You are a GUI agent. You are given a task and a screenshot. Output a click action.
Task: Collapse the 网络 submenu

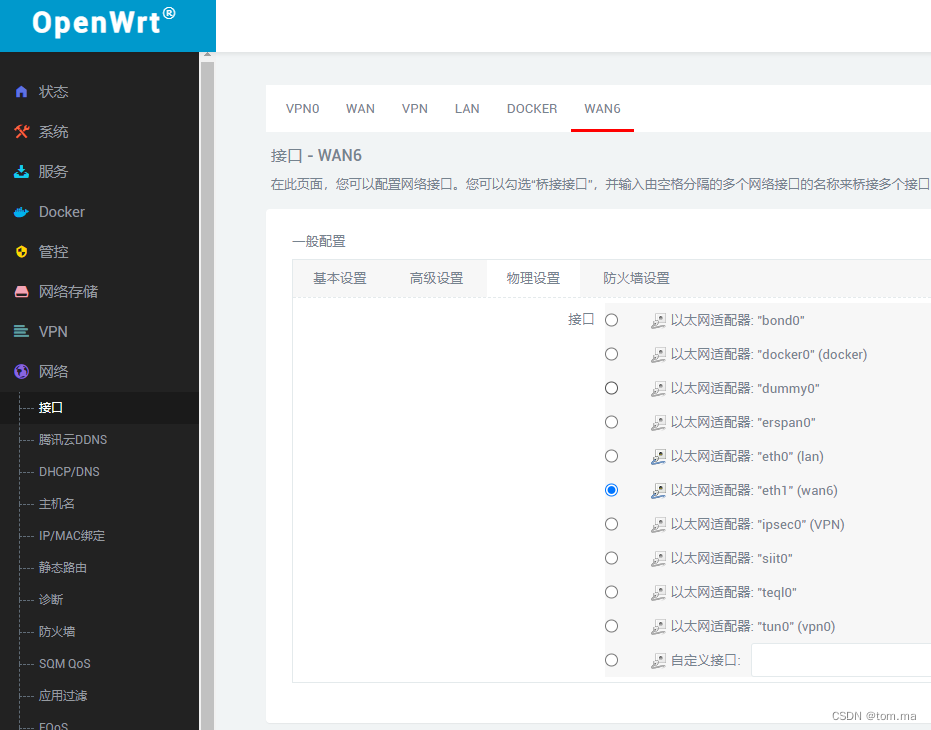coord(52,371)
